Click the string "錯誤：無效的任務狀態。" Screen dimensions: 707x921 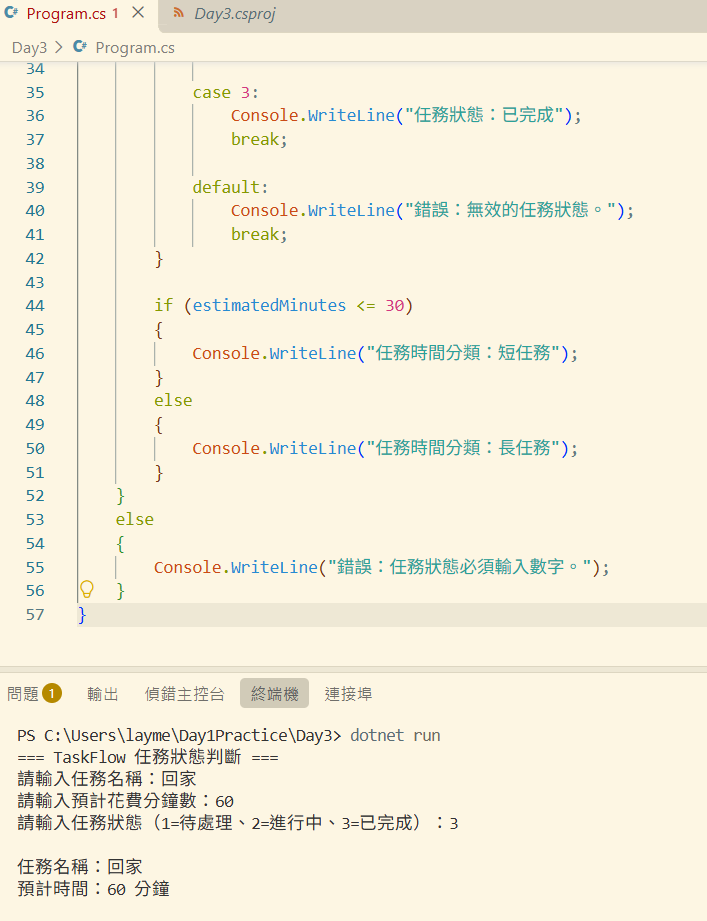510,210
